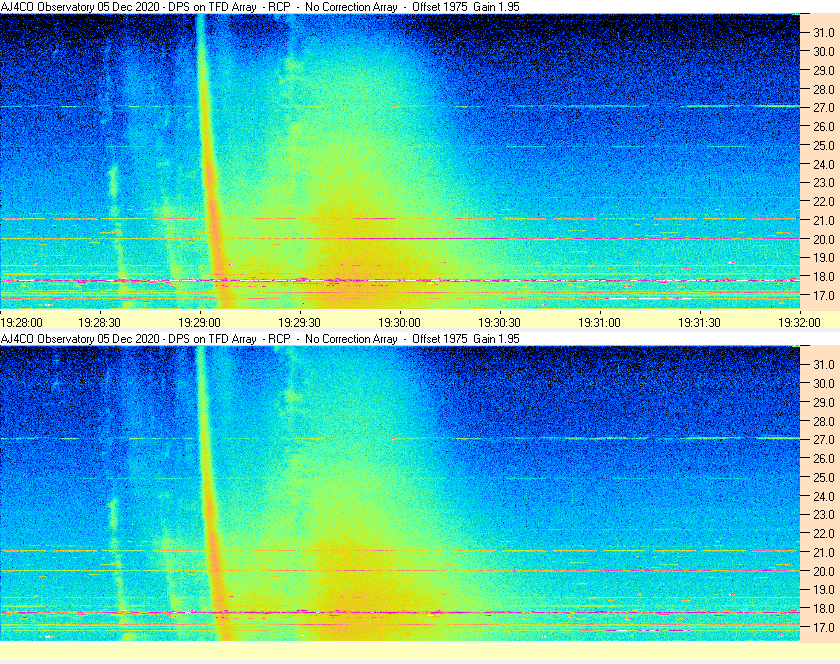Click 27.0 MHz label on lower spectrogram
Viewport: 840px width, 664px height.
pos(824,440)
